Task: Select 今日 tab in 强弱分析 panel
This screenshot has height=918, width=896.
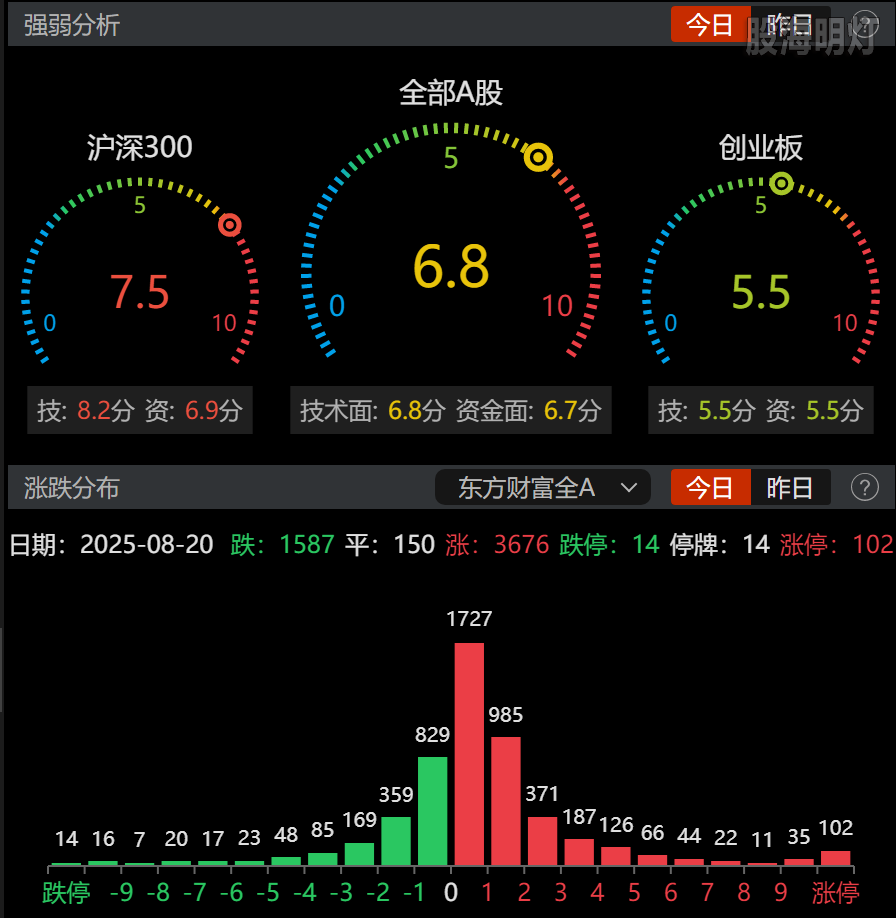Action: click(710, 25)
